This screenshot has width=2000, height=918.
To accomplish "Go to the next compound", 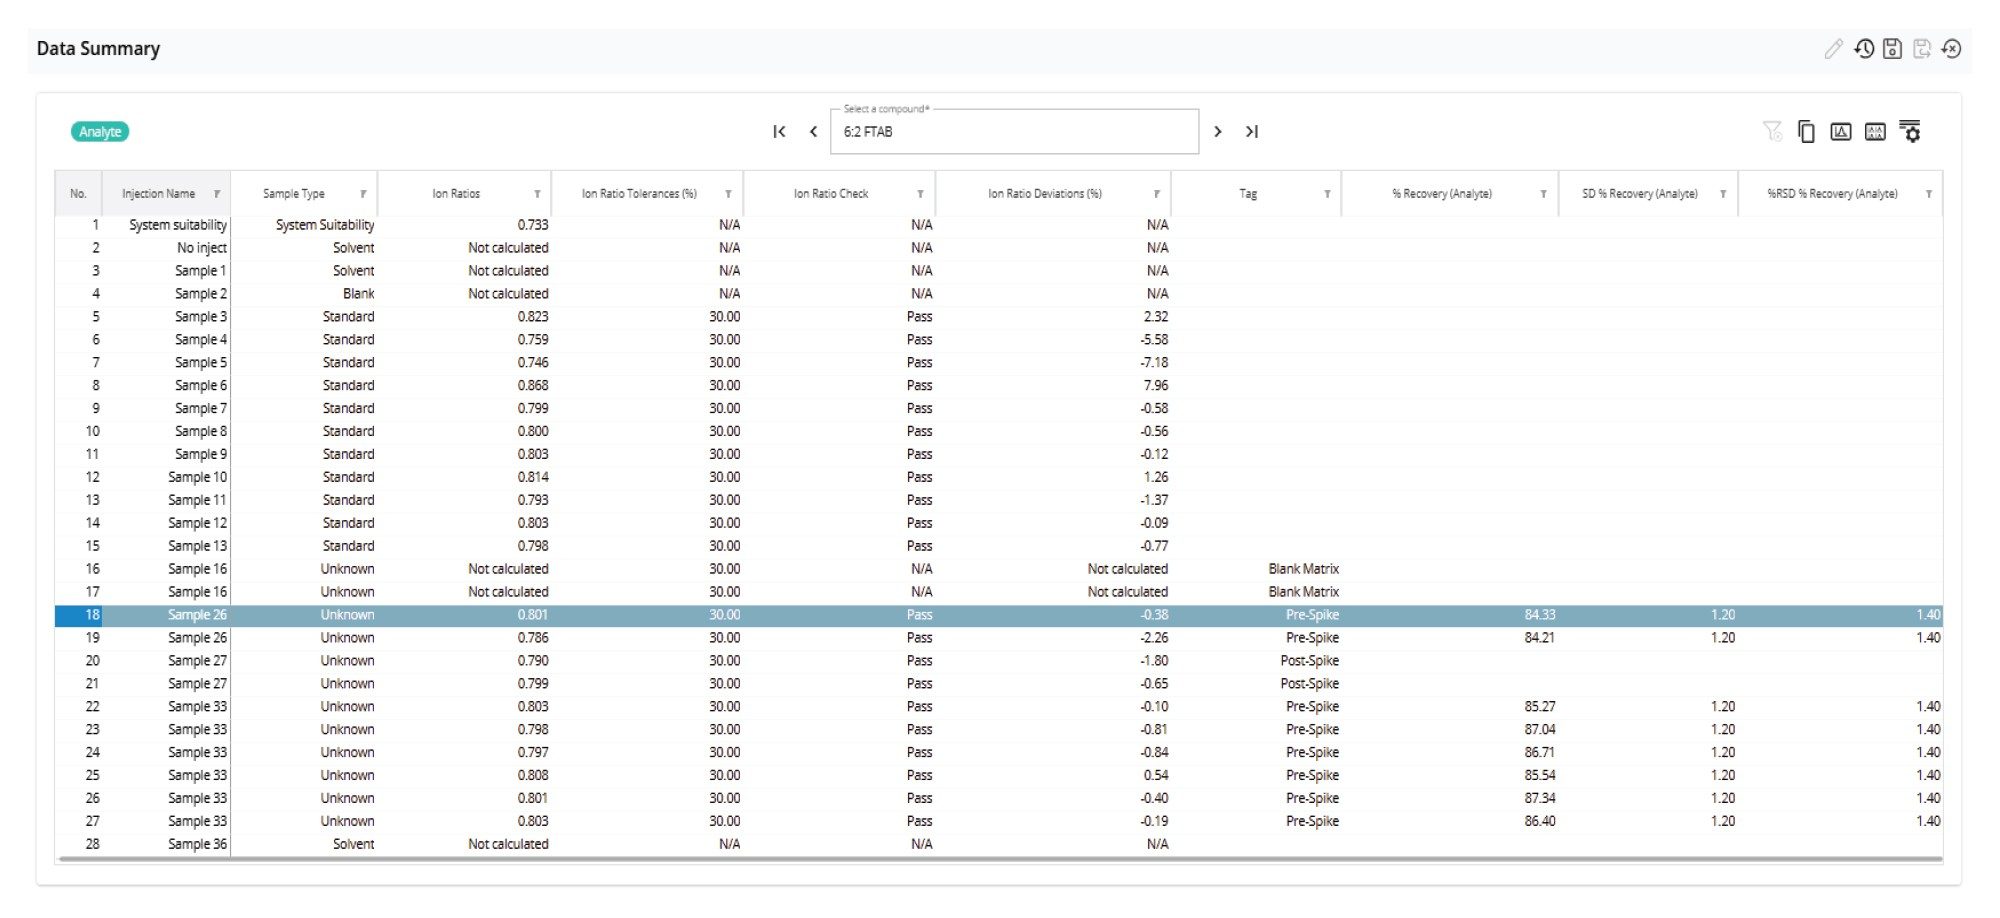I will [x=1218, y=131].
